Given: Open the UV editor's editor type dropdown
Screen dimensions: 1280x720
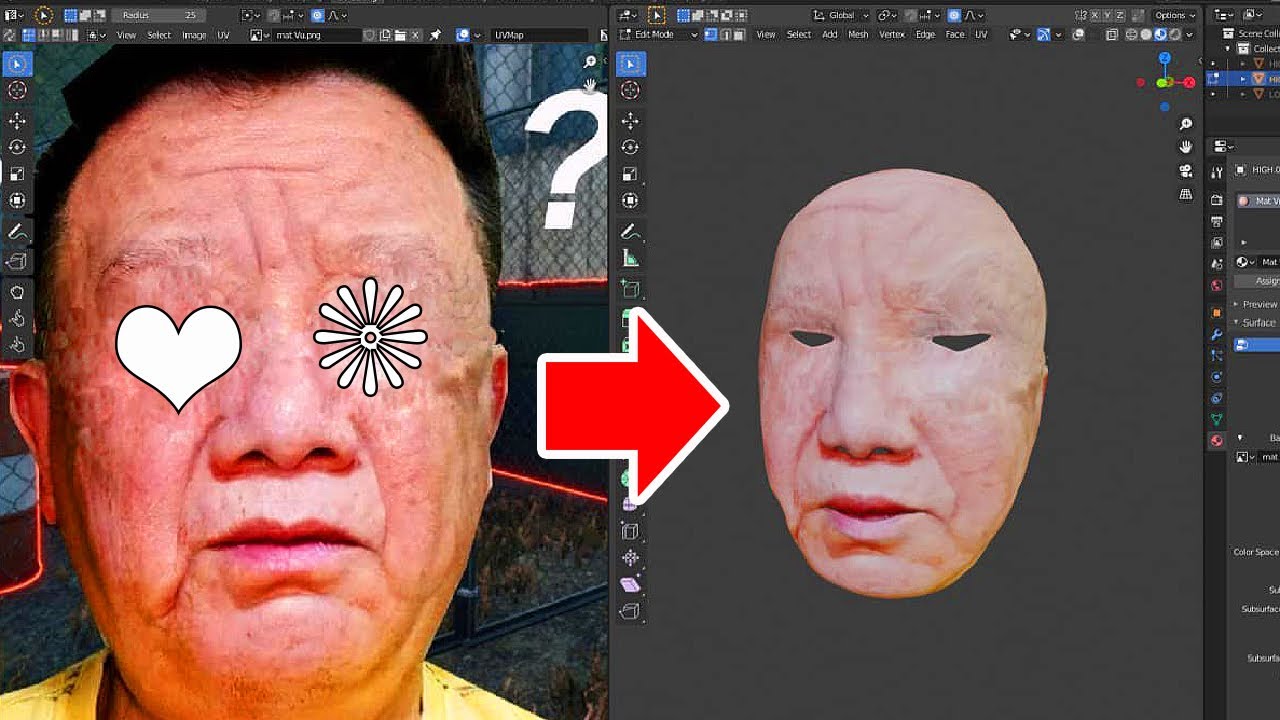Looking at the screenshot, I should [15, 16].
